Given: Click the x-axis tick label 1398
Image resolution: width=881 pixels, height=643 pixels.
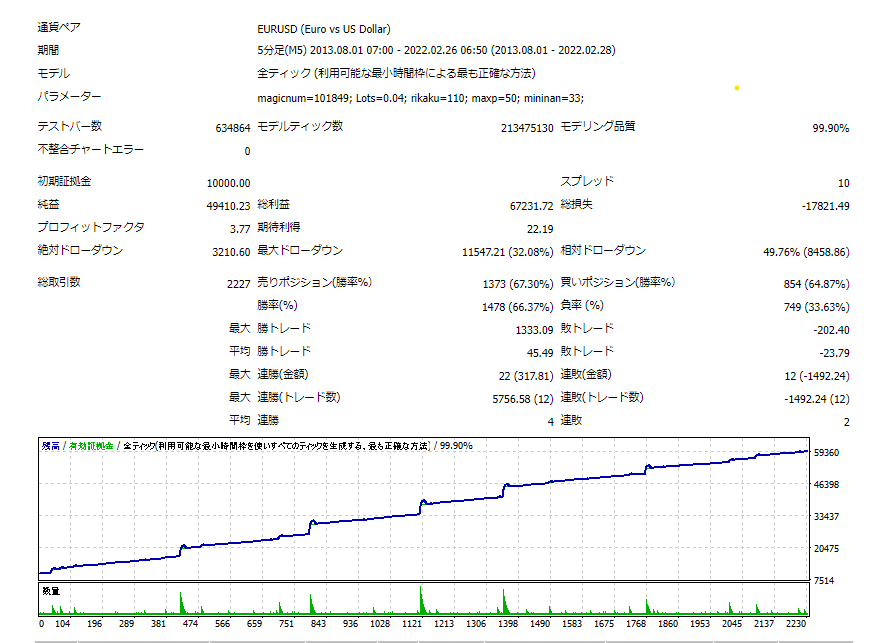Looking at the screenshot, I should pos(508,623).
